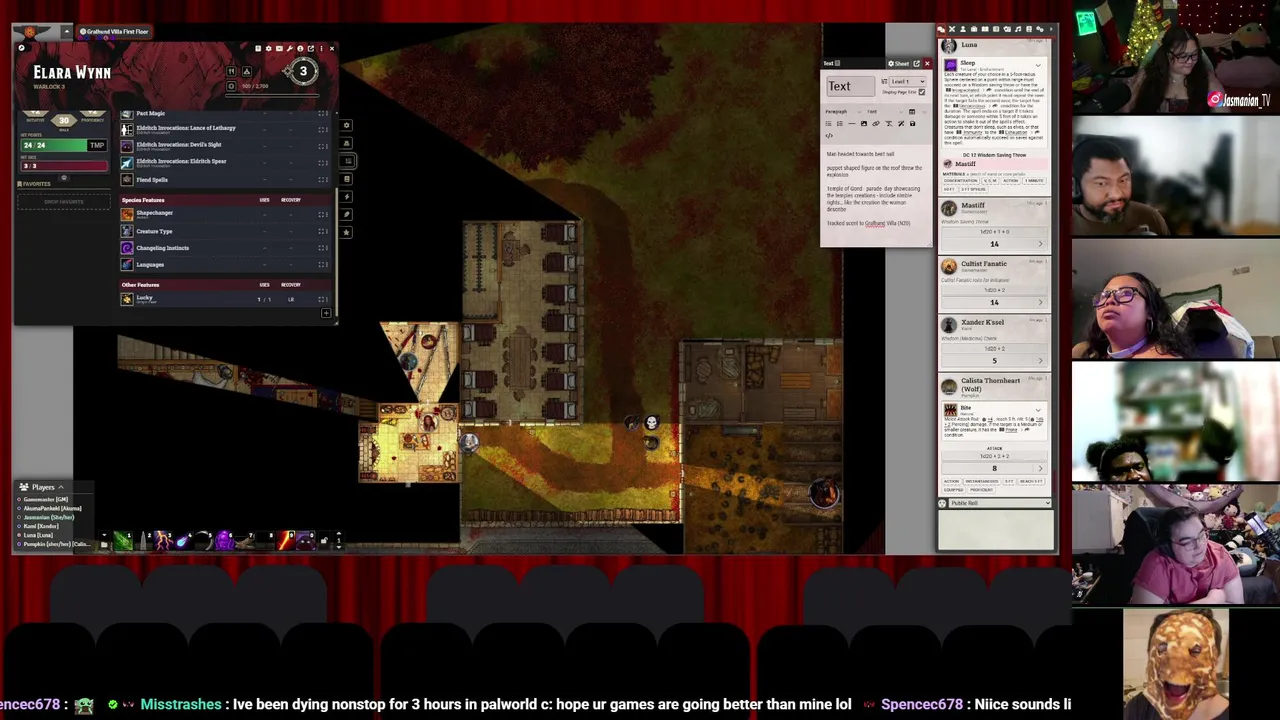Click hotbar macro slot 9 fire icon
Viewport: 1280px width, 720px height.
tap(285, 541)
